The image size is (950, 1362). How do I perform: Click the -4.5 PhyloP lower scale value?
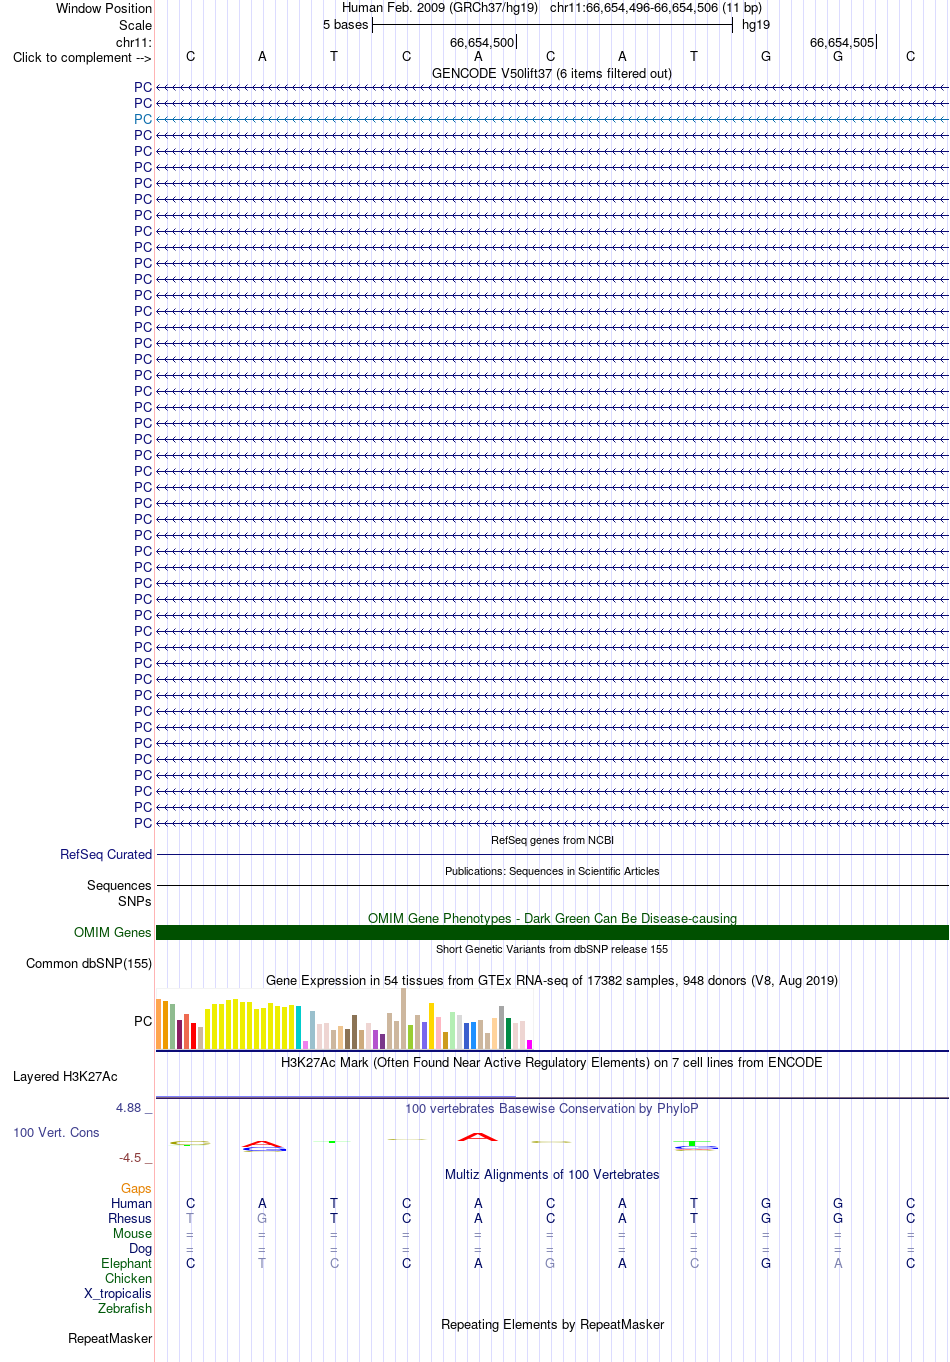pos(130,1157)
